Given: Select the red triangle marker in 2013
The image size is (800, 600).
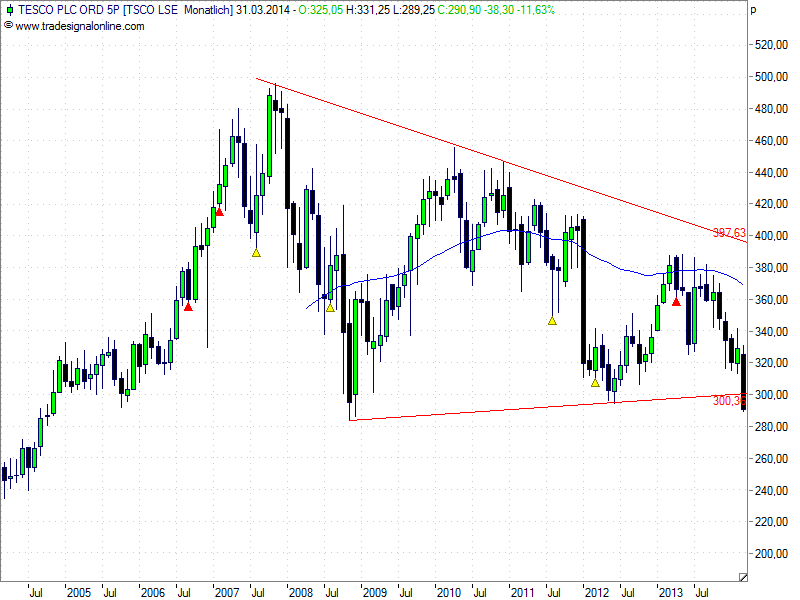Looking at the screenshot, I should 676,301.
